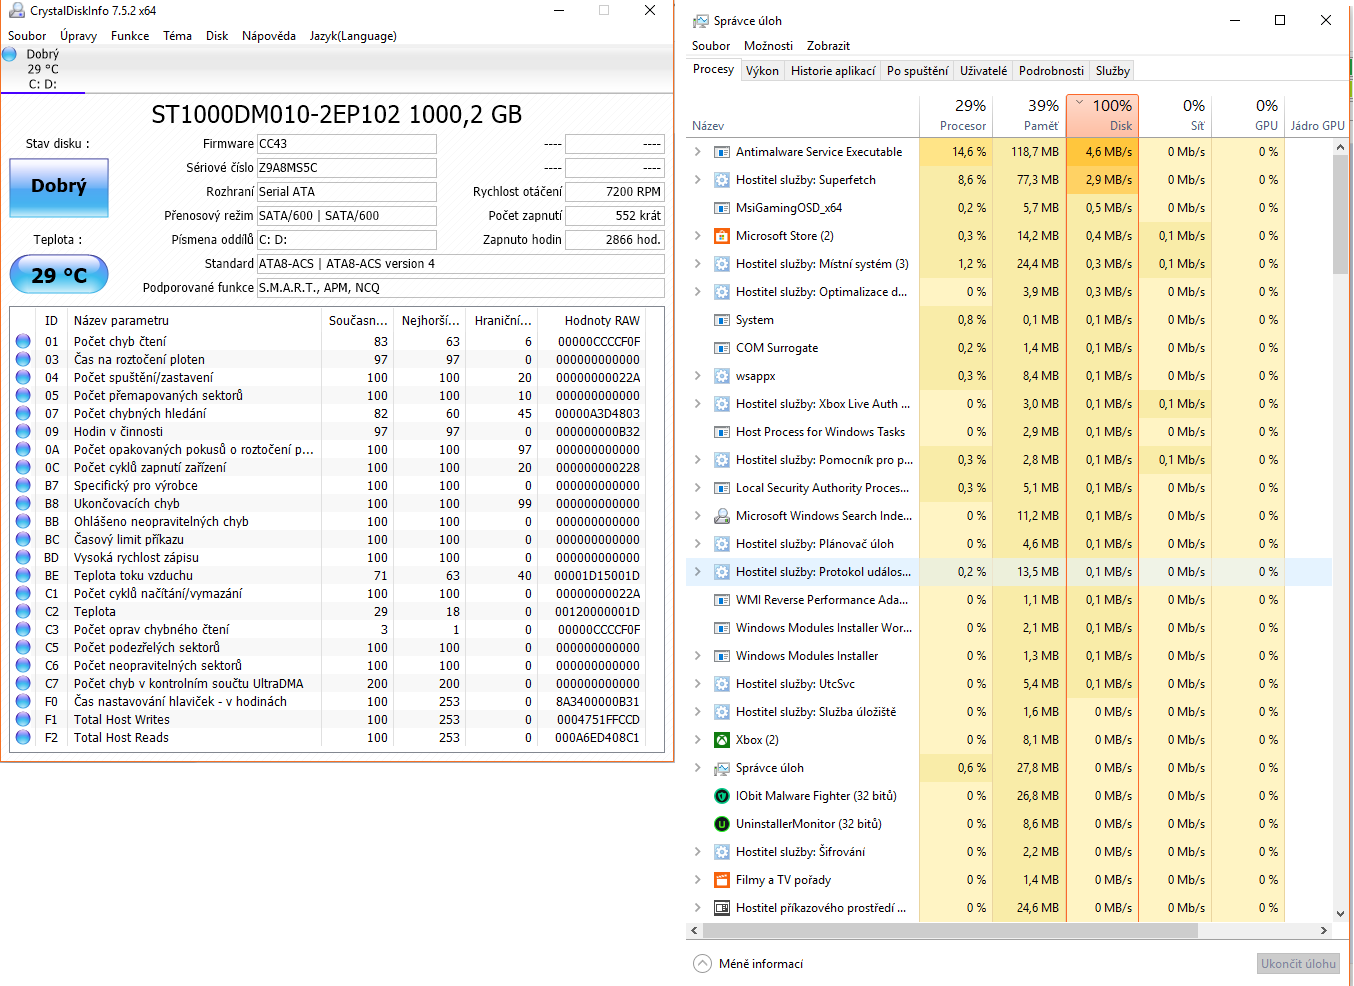Click the COM Surrogate icon
1354x986 pixels.
[x=721, y=348]
